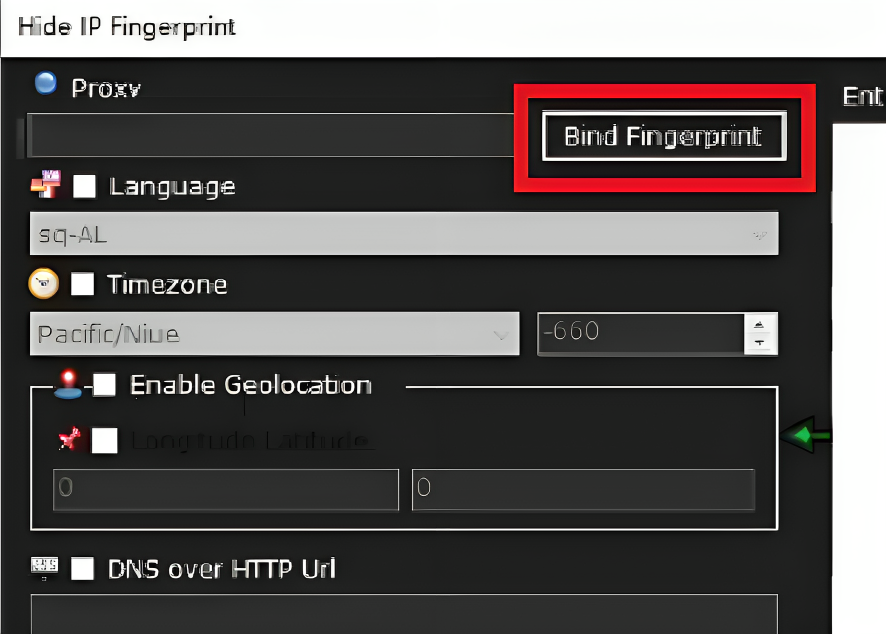This screenshot has width=886, height=634.
Task: Enable the Timezone checkbox
Action: click(x=82, y=284)
